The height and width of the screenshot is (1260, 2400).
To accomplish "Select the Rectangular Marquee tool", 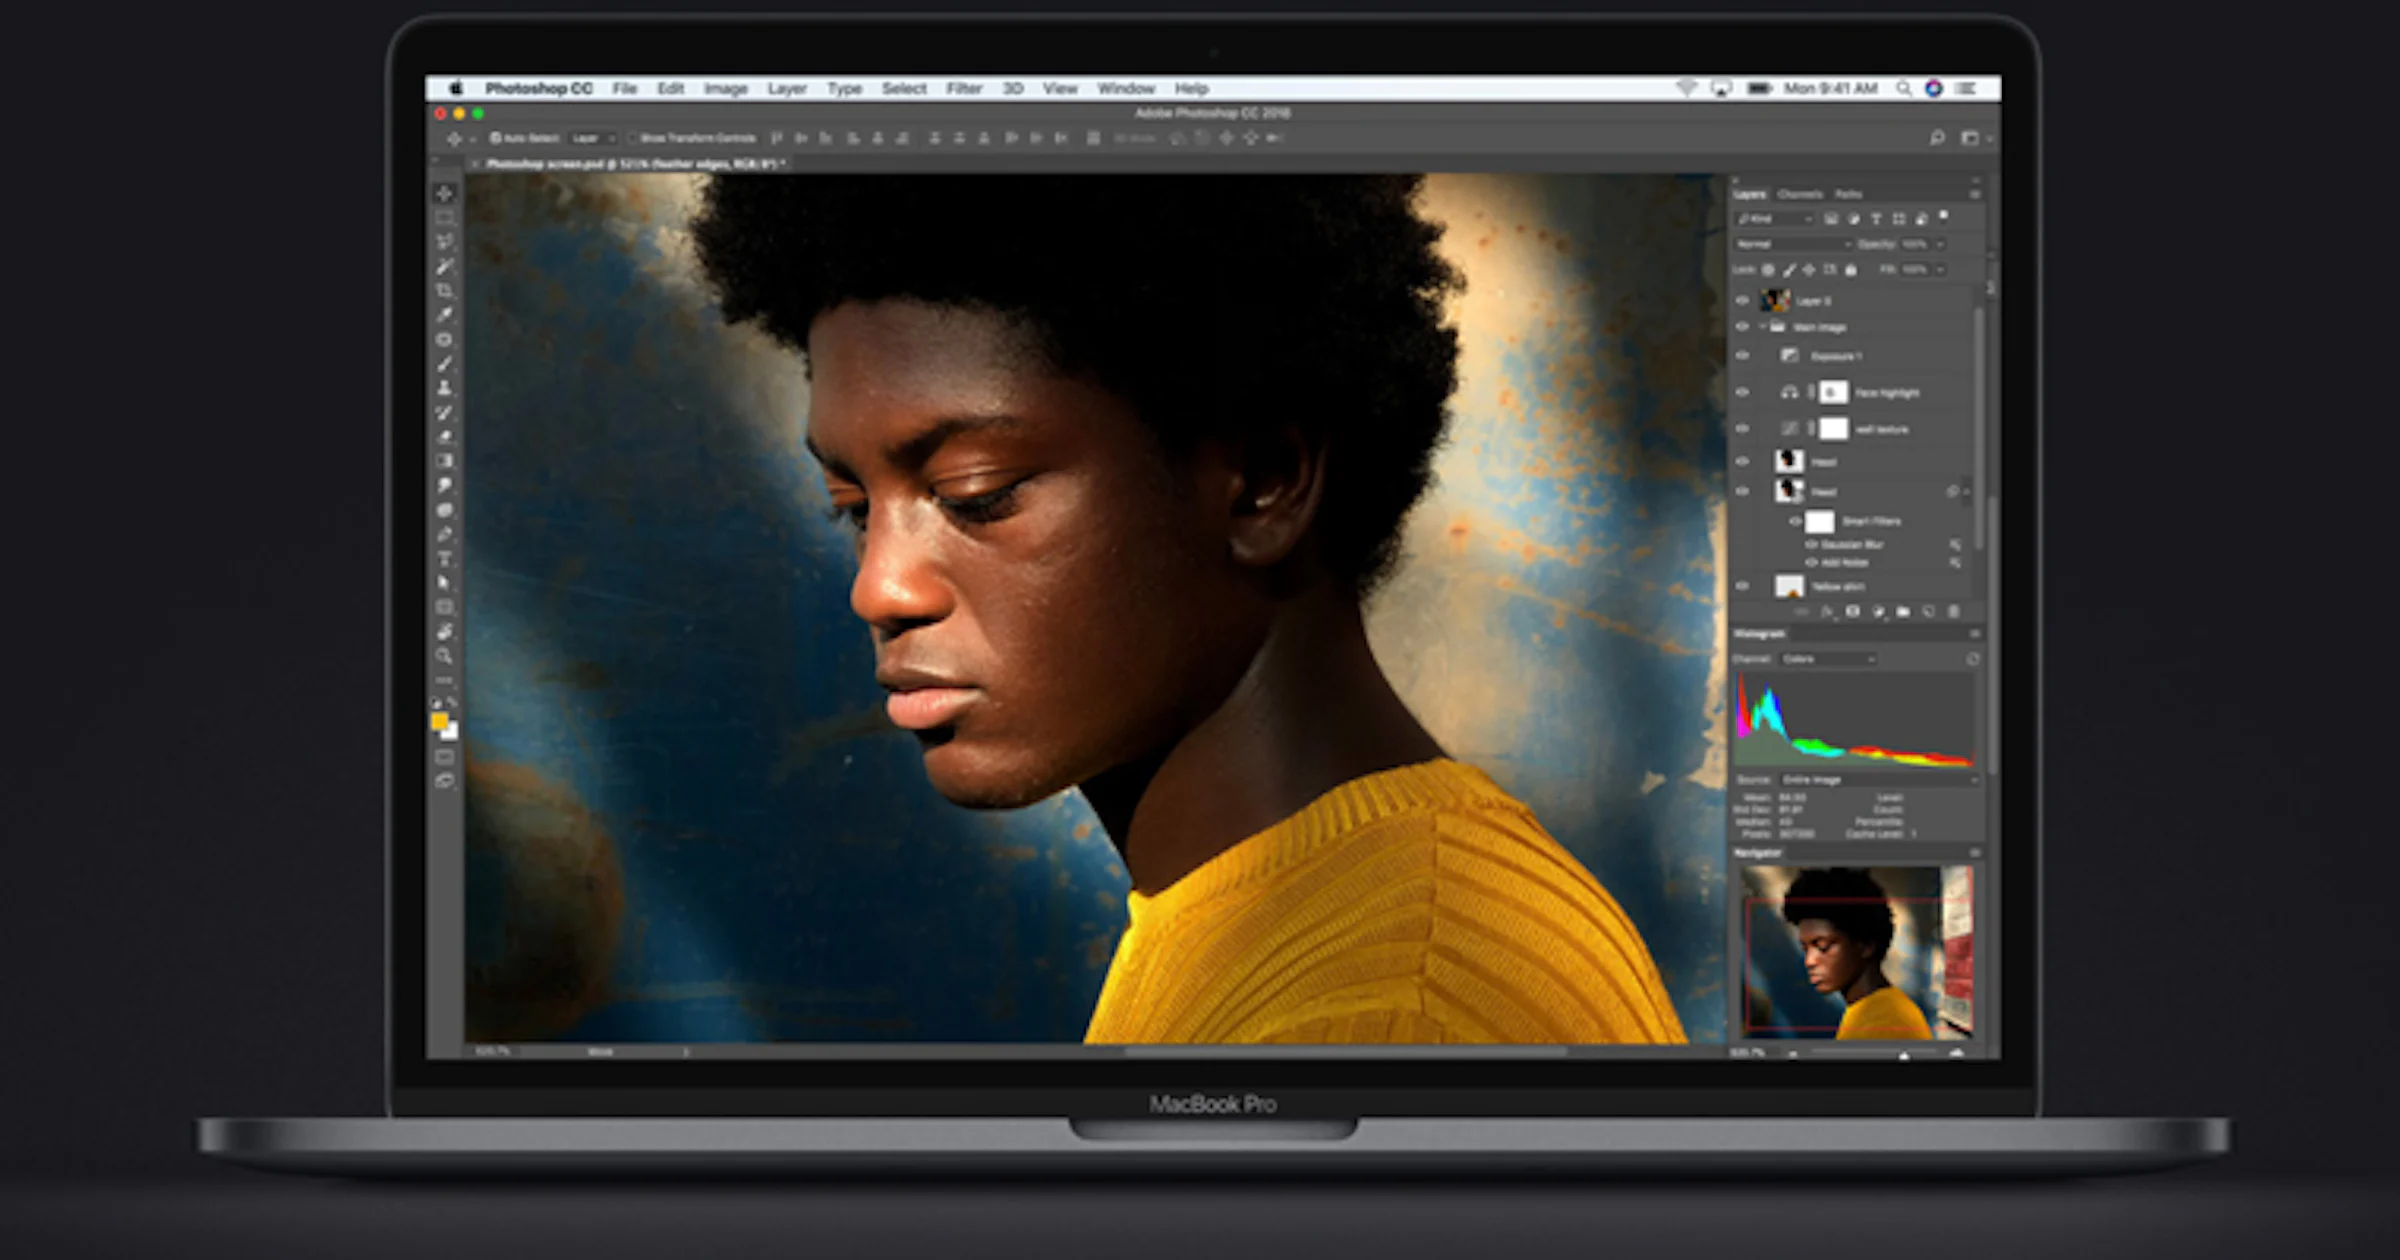I will [445, 217].
